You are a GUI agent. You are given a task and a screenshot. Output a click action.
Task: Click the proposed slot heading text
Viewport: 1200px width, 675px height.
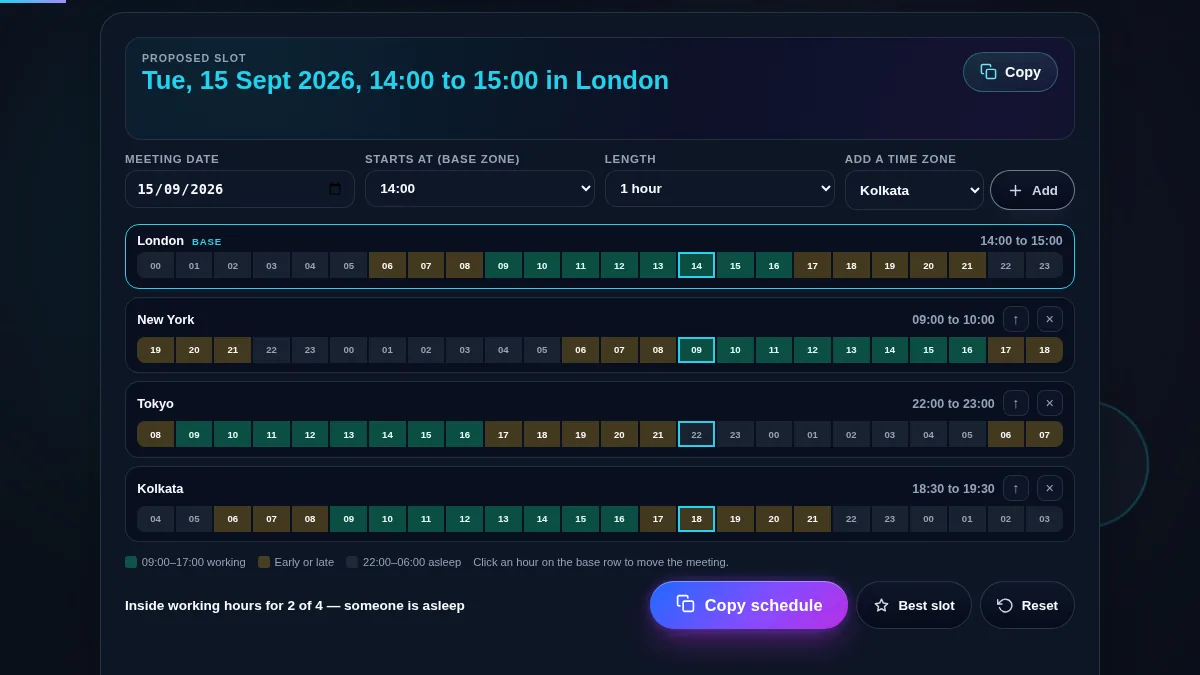405,80
